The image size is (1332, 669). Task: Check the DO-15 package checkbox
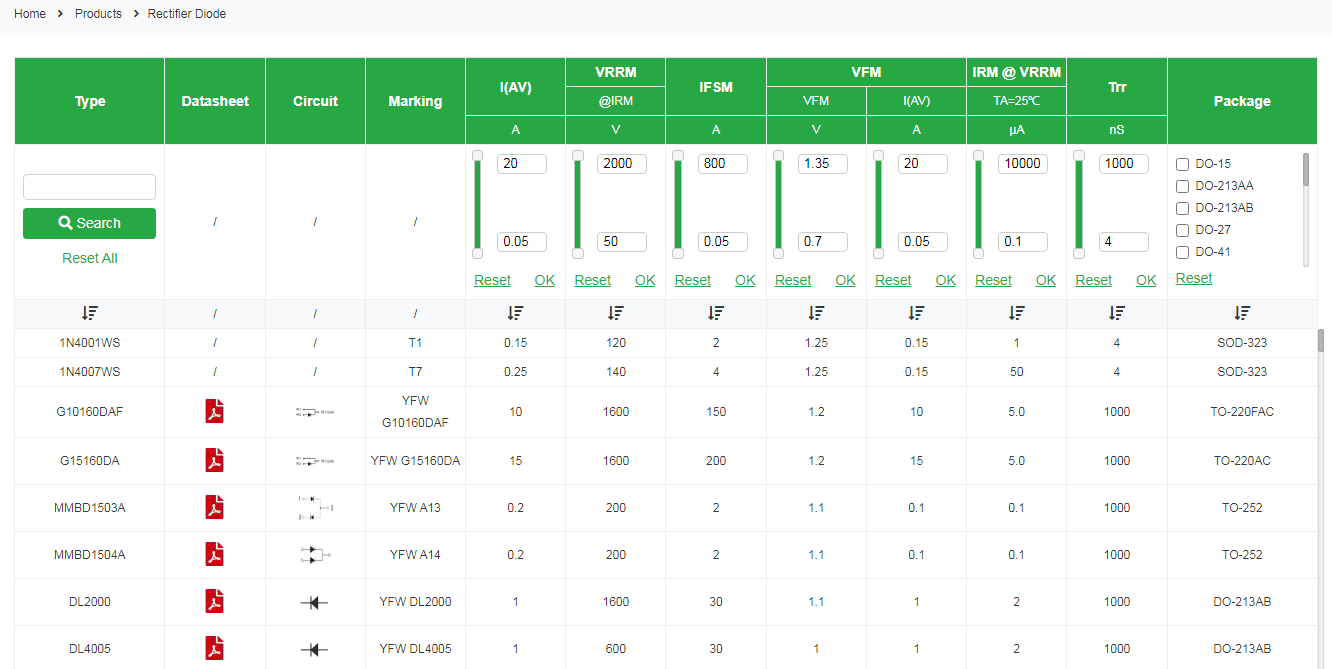point(1183,164)
